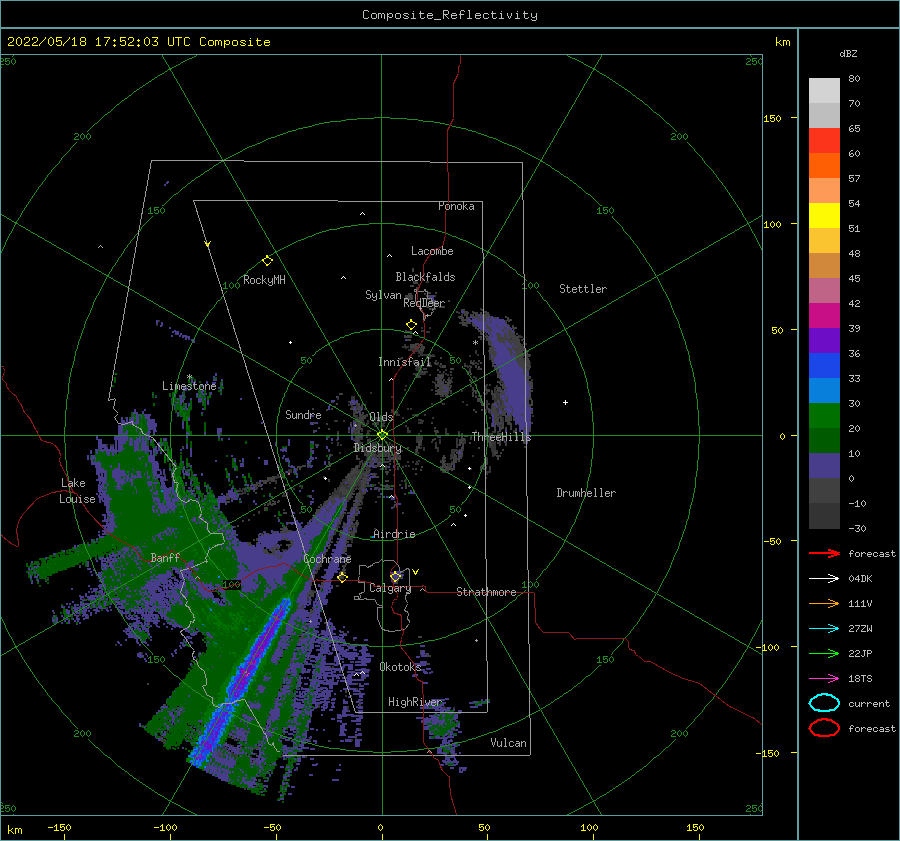Click the Limestone label
The image size is (900, 841).
189,386
